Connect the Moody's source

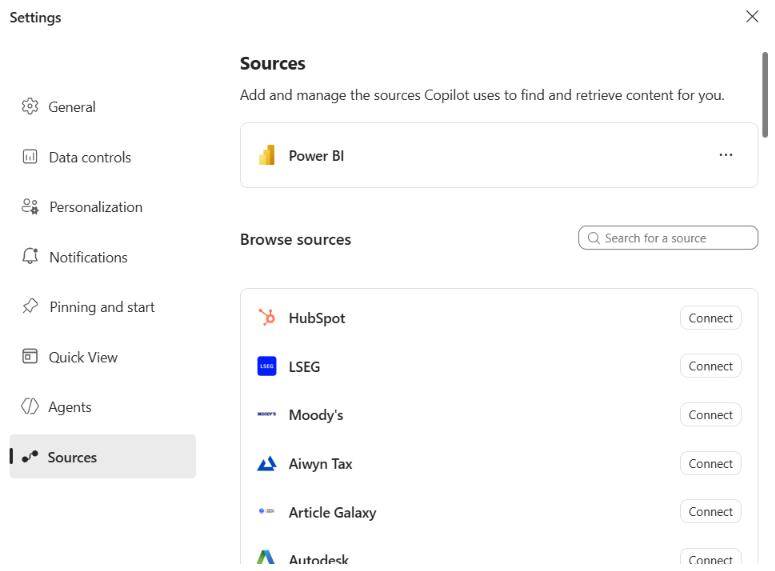[x=710, y=415]
